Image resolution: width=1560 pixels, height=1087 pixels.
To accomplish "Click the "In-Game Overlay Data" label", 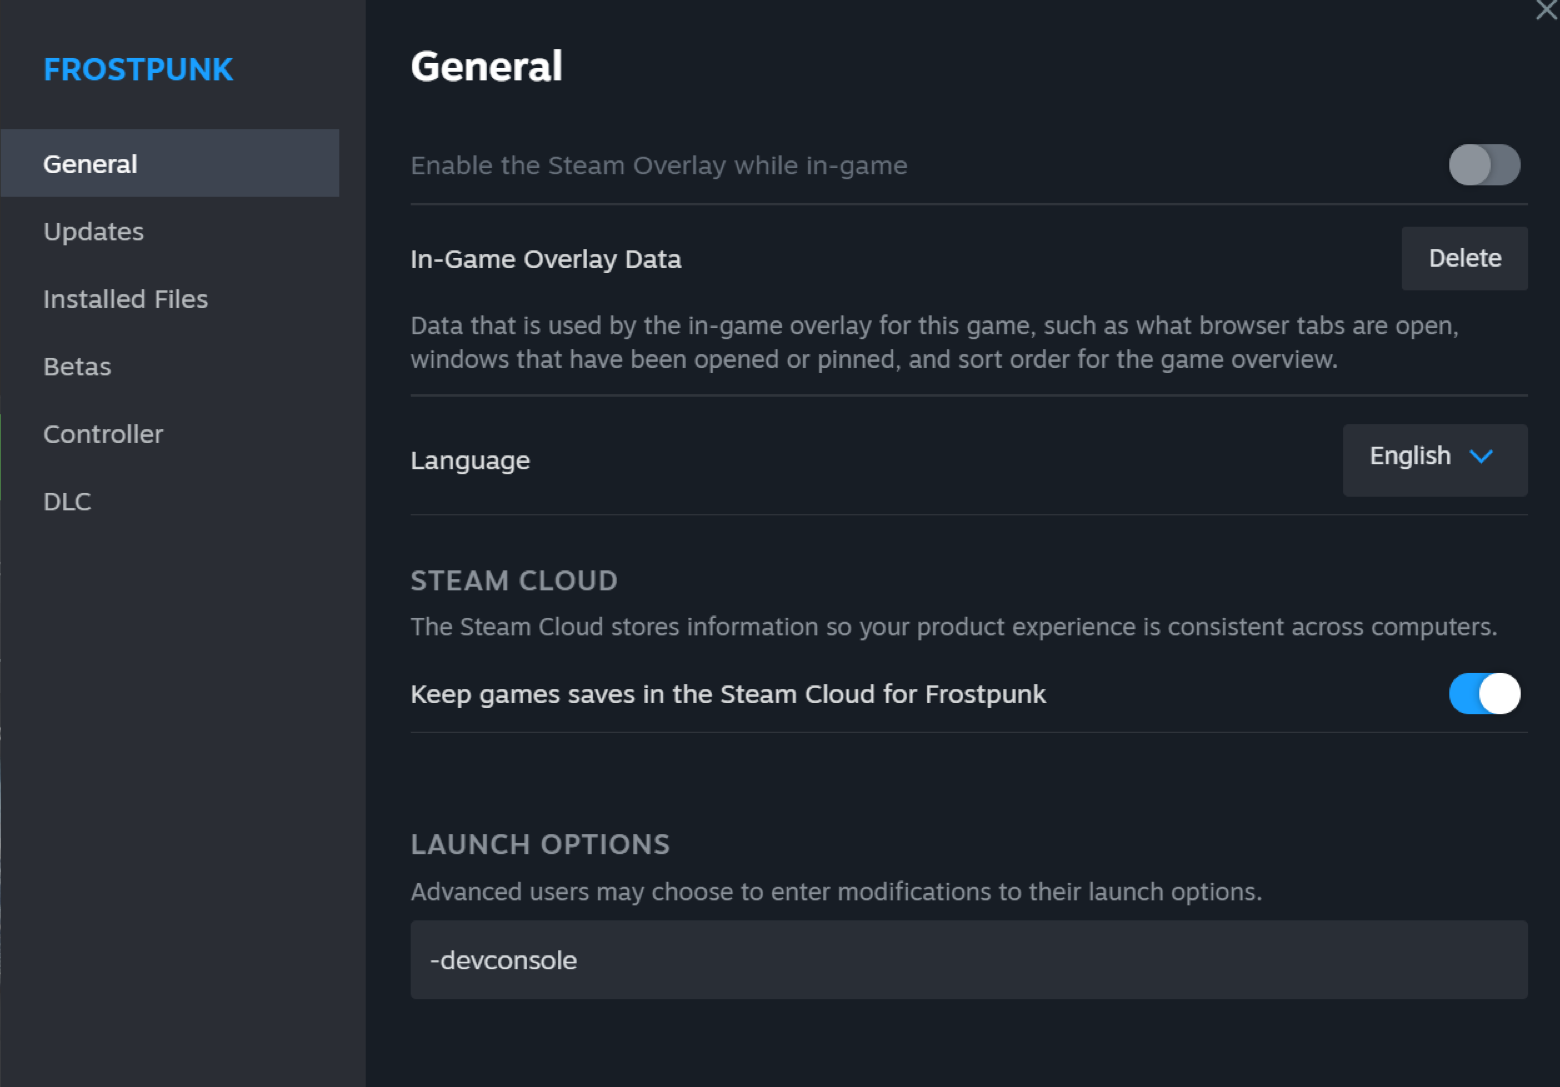I will click(x=546, y=260).
